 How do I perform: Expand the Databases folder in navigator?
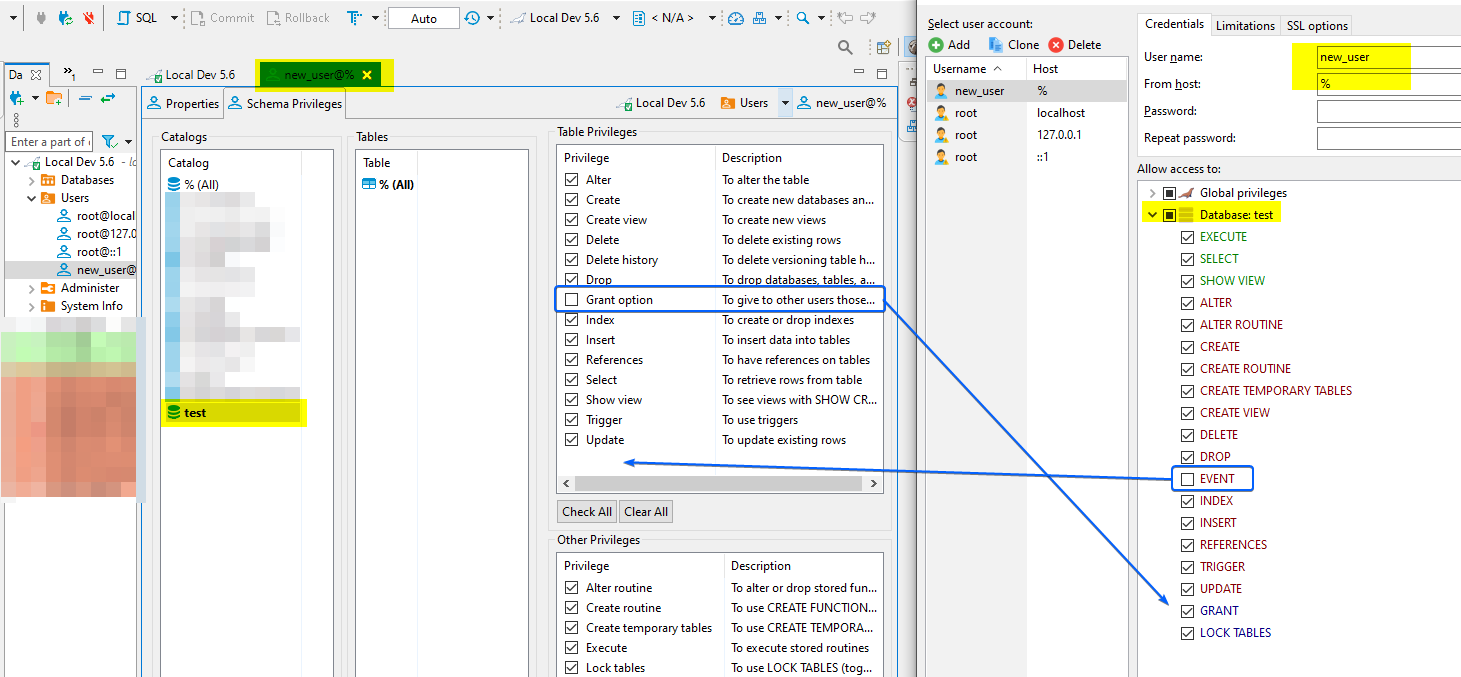tap(32, 180)
